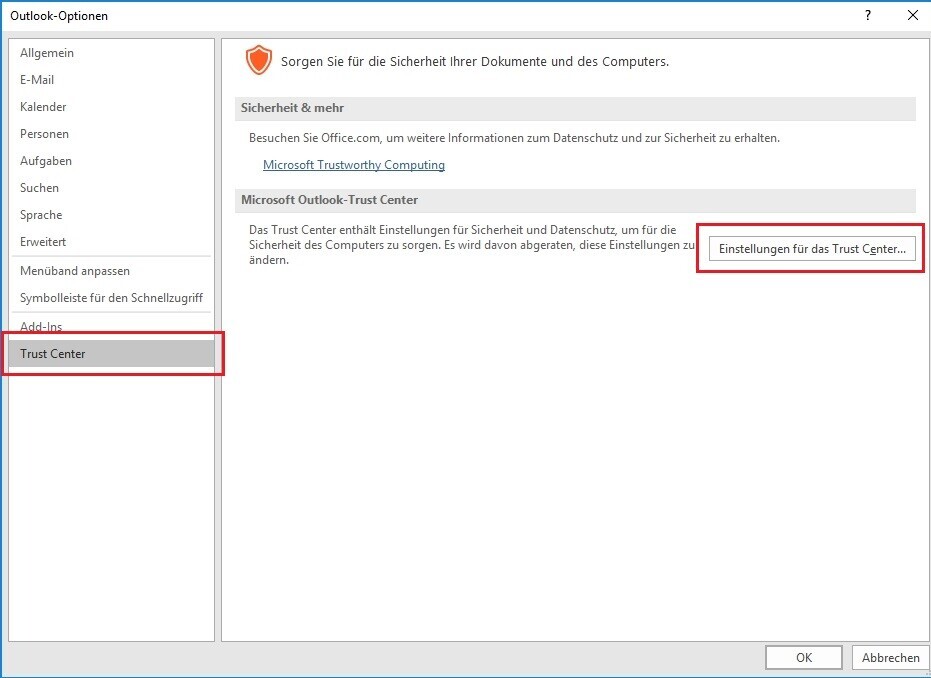
Task: Open Suchen options
Action: (111, 188)
